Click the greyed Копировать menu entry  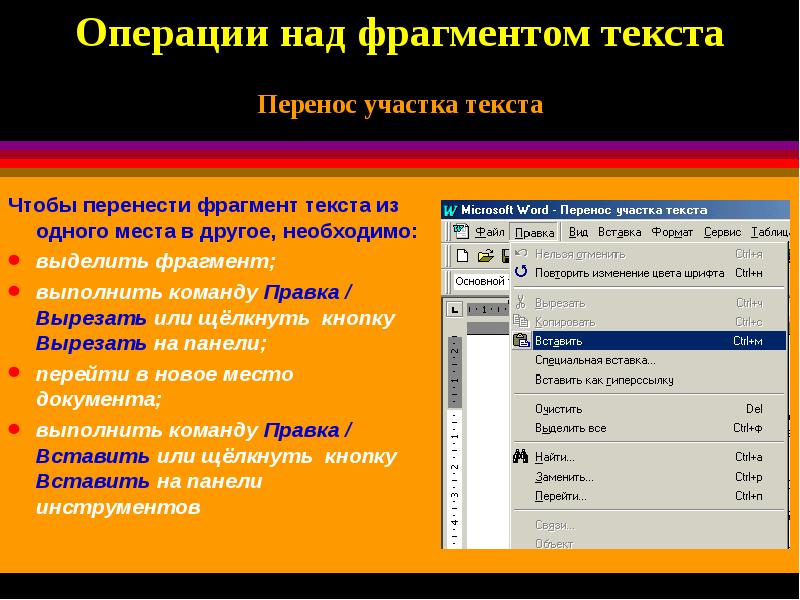(649, 322)
